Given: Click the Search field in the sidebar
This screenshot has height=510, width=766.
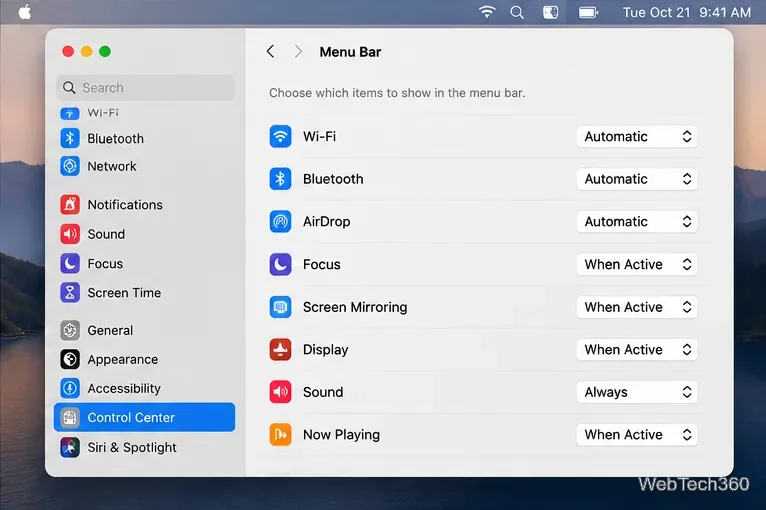Looking at the screenshot, I should click(145, 87).
